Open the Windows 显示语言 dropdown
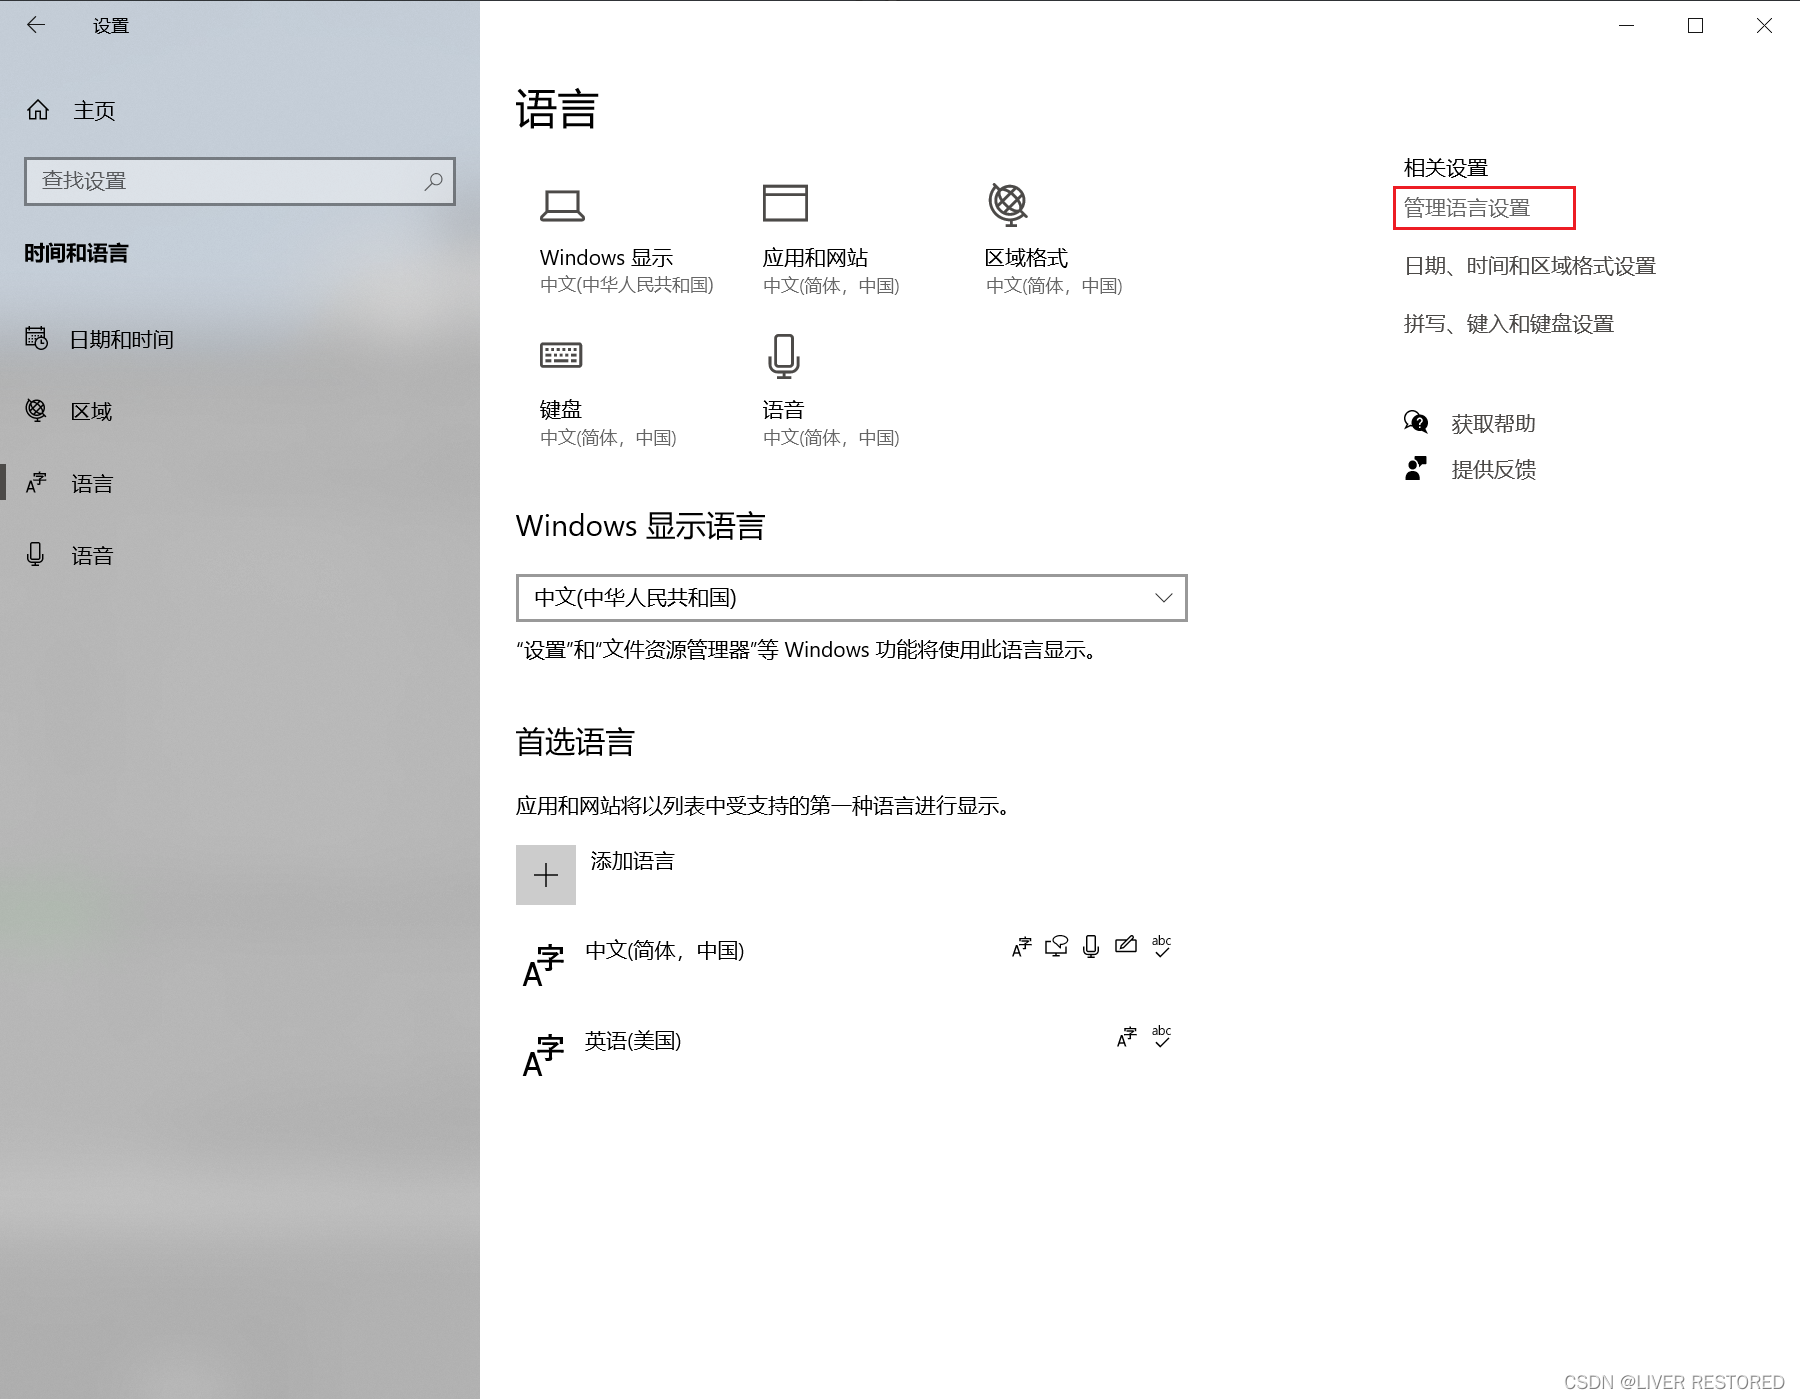Image resolution: width=1800 pixels, height=1399 pixels. coord(850,598)
